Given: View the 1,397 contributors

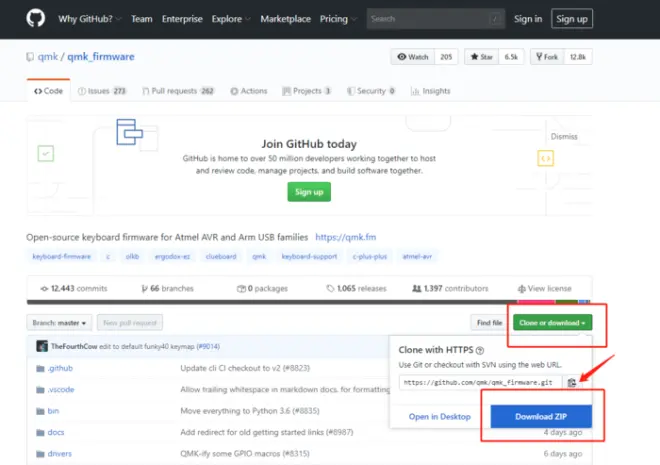Looking at the screenshot, I should [x=450, y=289].
